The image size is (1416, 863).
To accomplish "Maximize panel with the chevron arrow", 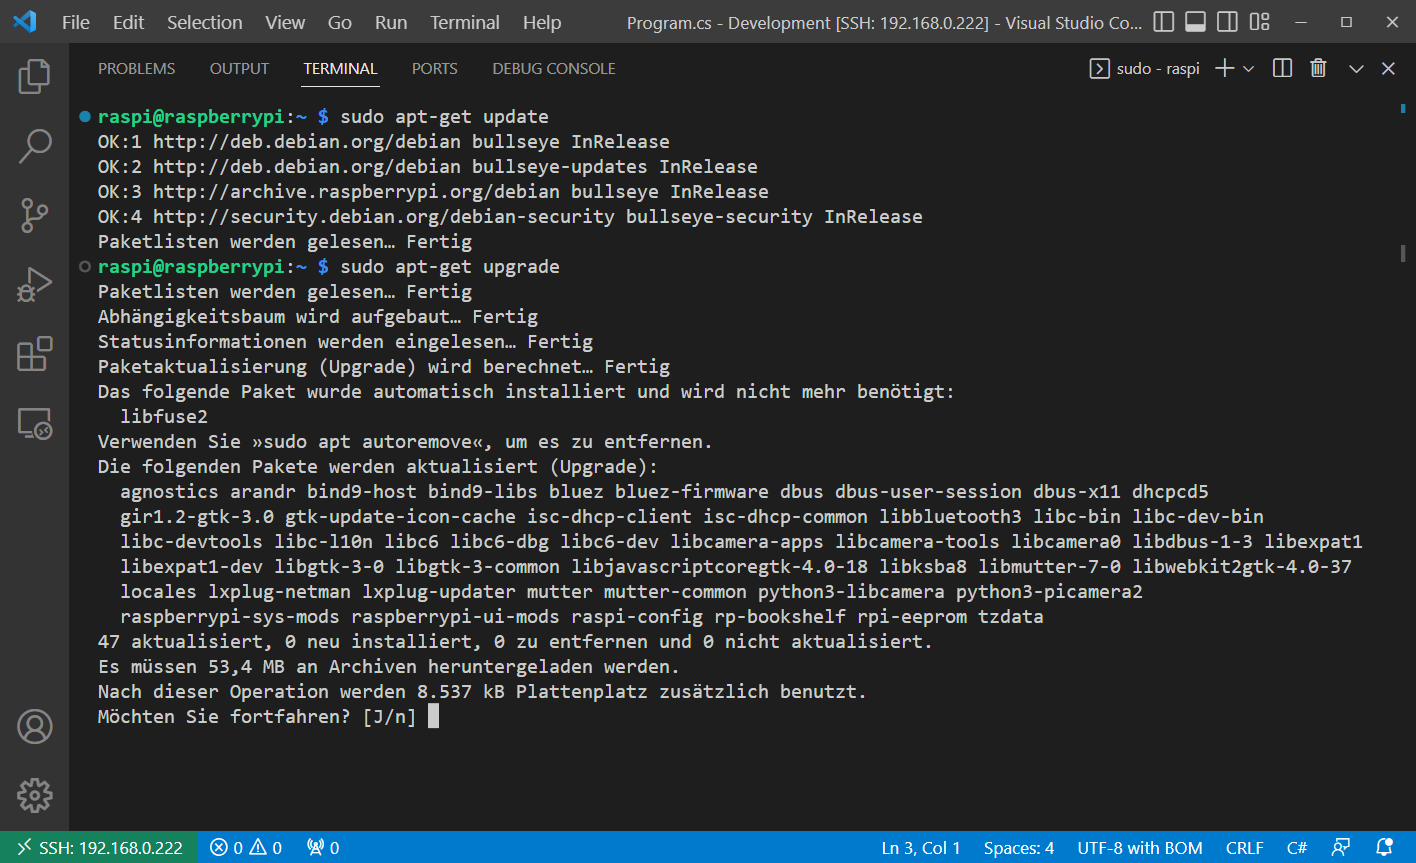I will click(x=1356, y=69).
